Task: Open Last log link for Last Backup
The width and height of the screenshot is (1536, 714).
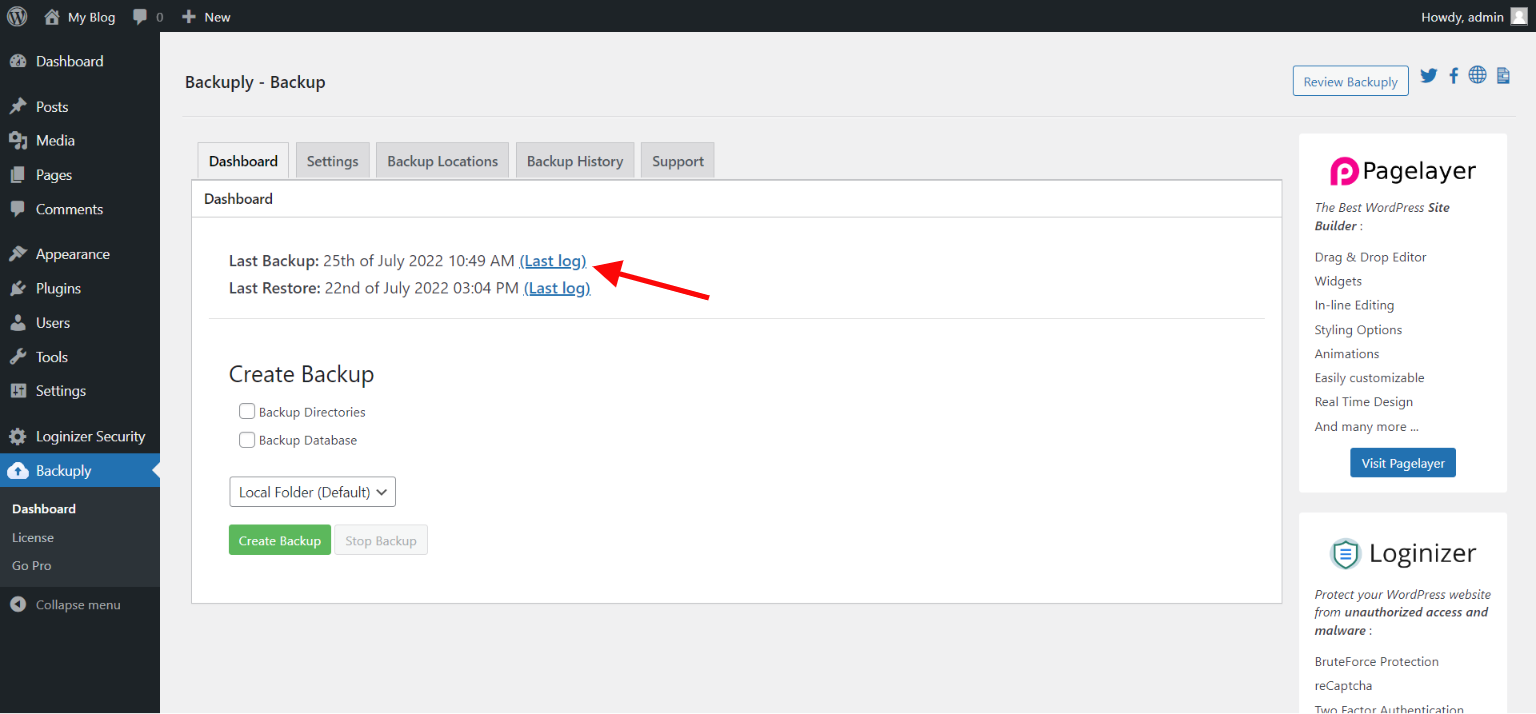Action: [x=553, y=261]
